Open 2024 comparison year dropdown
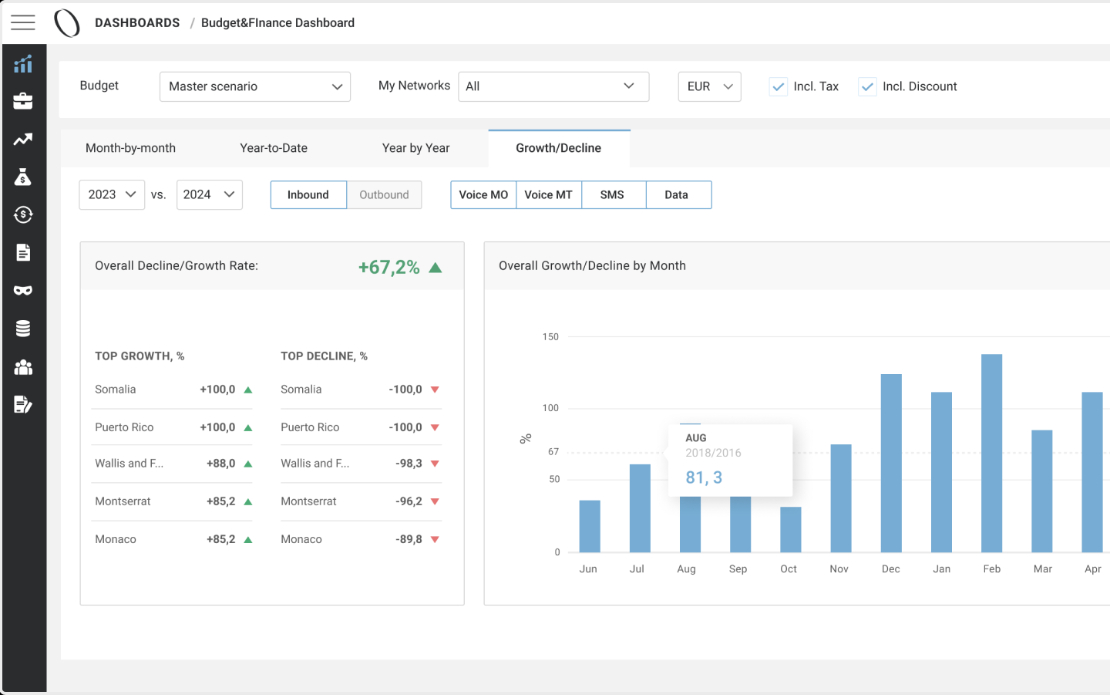Image resolution: width=1110 pixels, height=695 pixels. (209, 195)
